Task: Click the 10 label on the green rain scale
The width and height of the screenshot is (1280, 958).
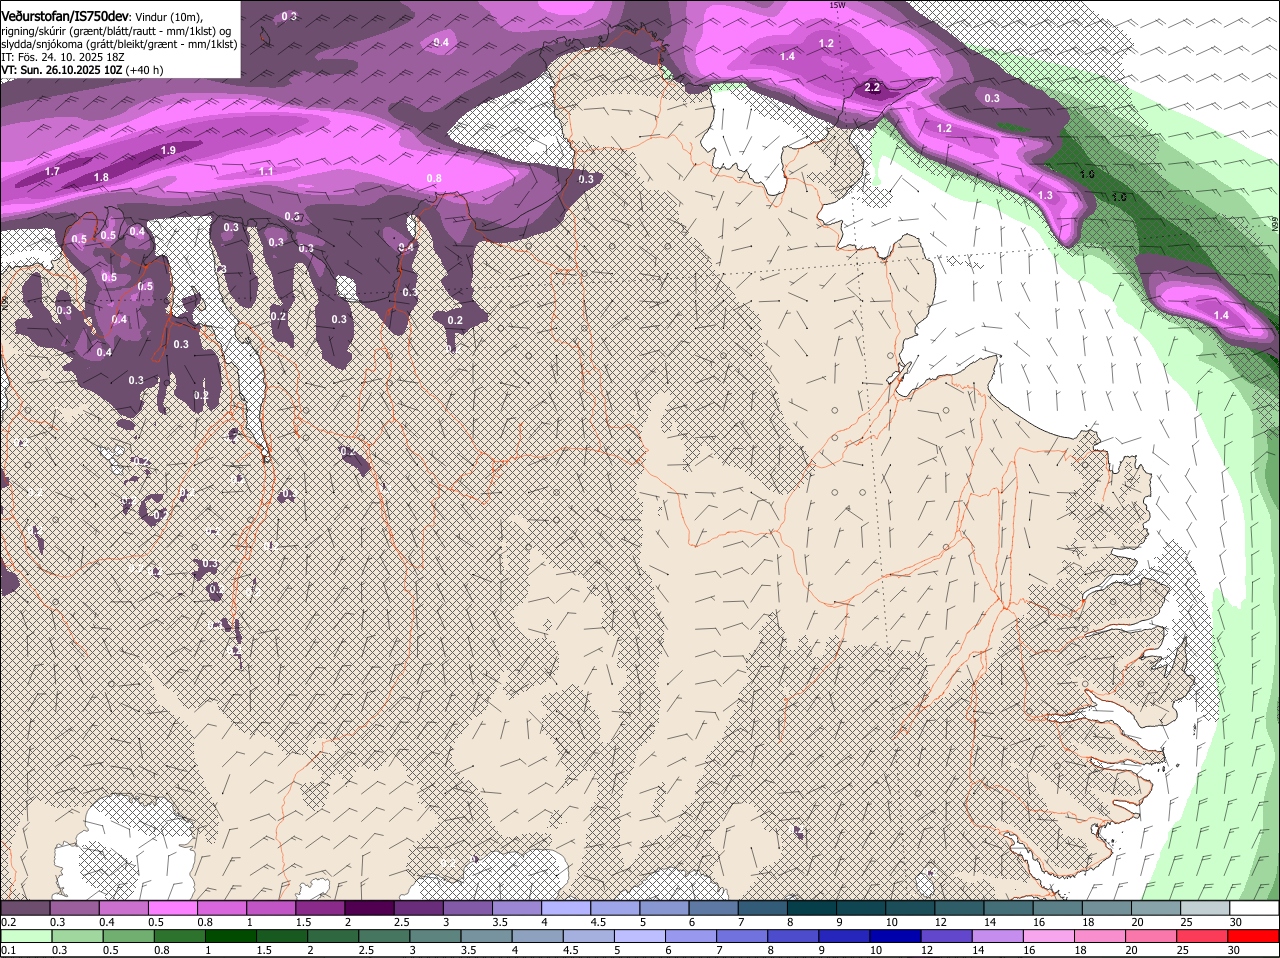Action: click(875, 950)
